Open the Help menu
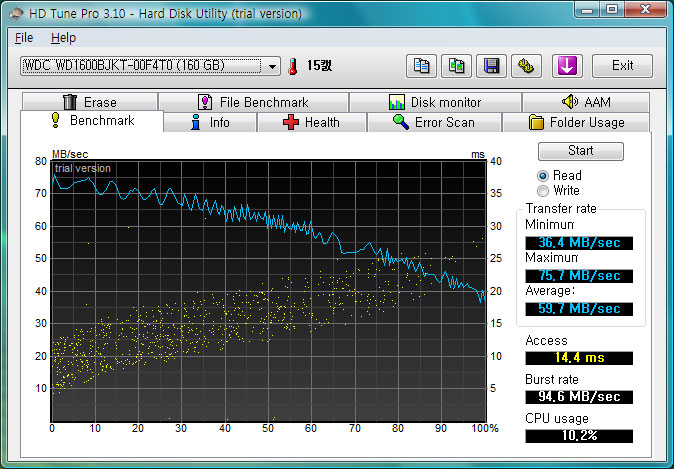 pyautogui.click(x=63, y=37)
